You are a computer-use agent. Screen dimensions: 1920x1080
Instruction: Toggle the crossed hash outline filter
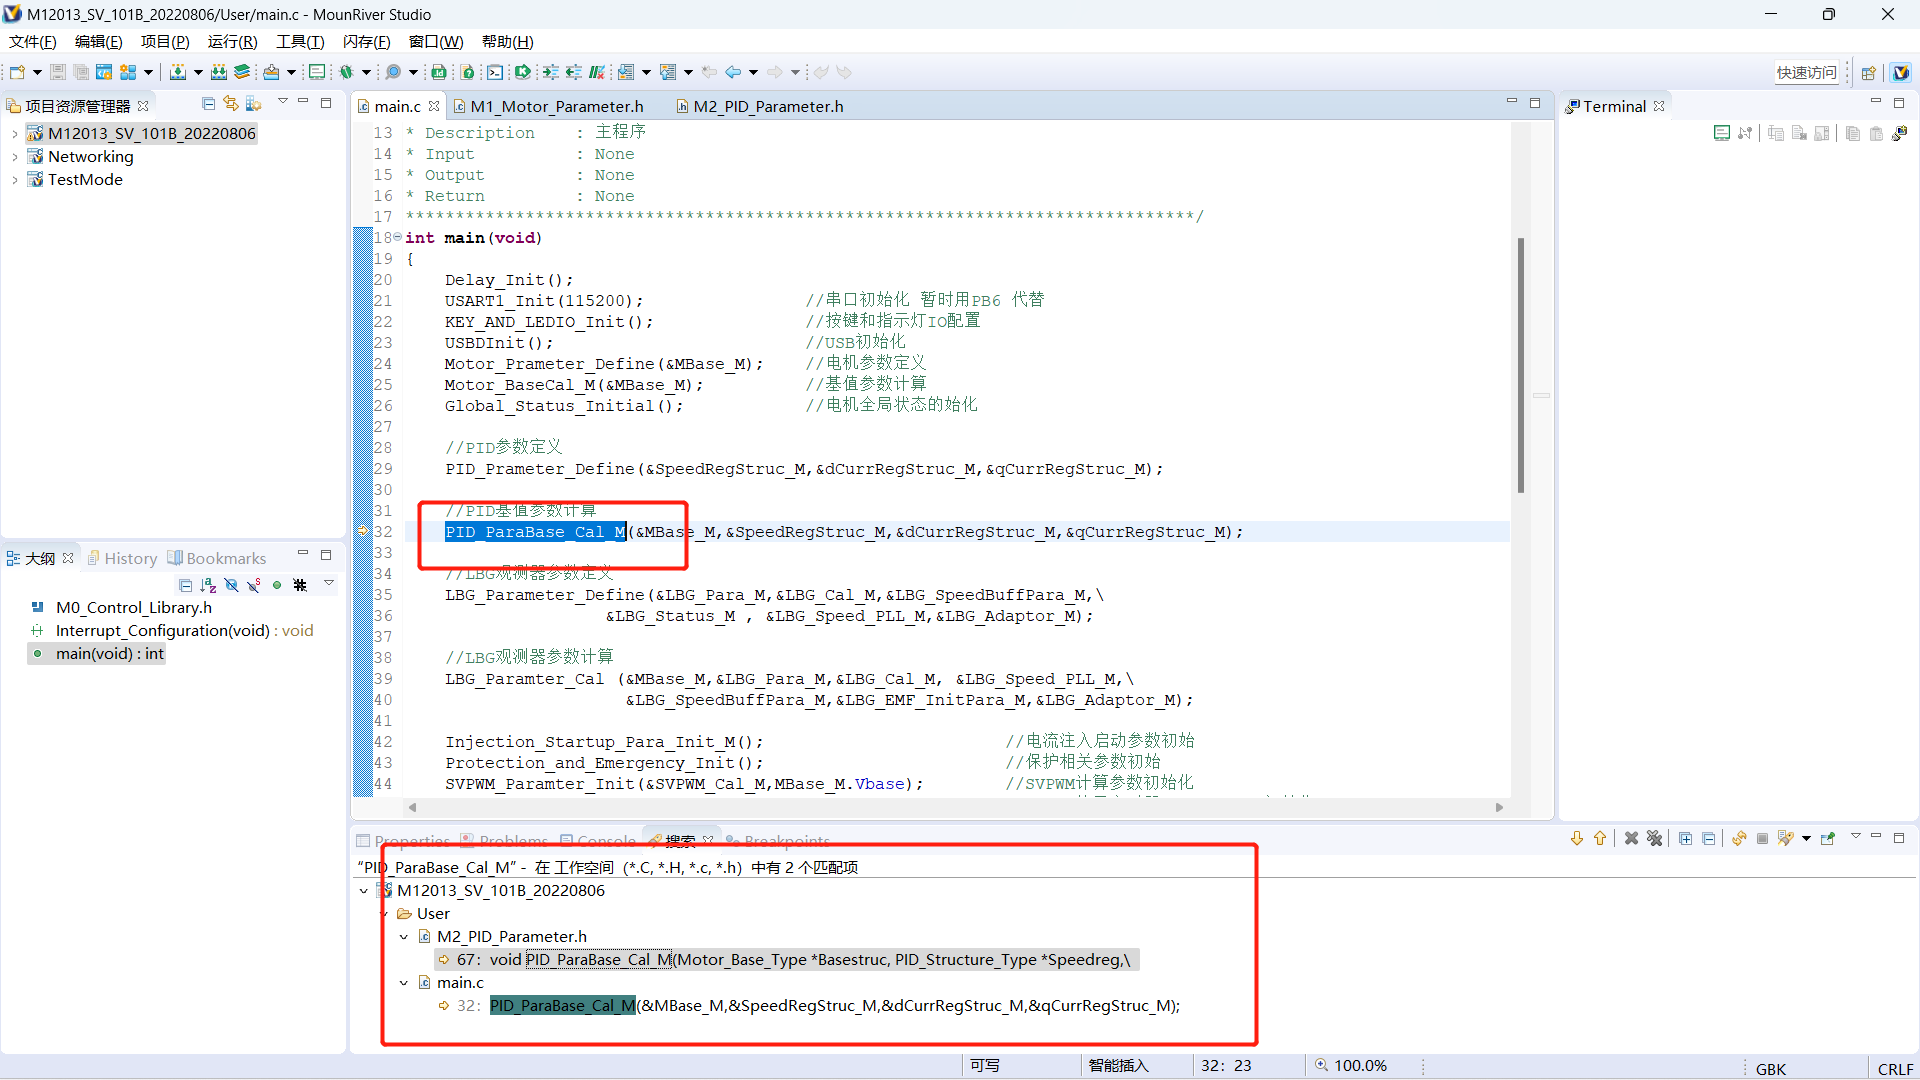pyautogui.click(x=300, y=585)
